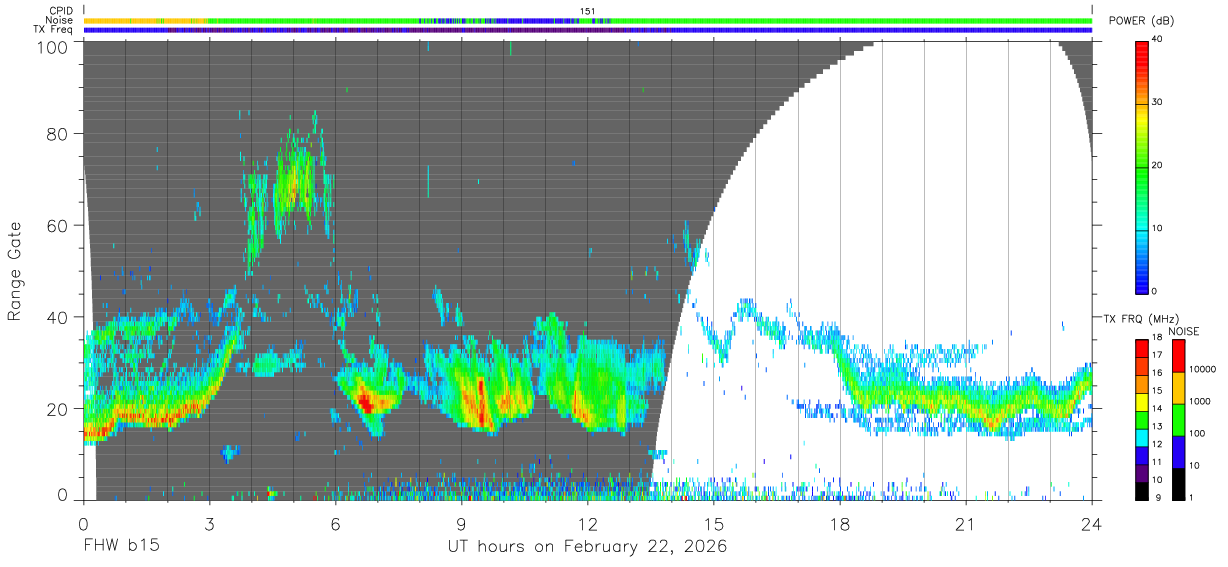Click the 17 tick on TX FRQ legend

[x=1157, y=355]
